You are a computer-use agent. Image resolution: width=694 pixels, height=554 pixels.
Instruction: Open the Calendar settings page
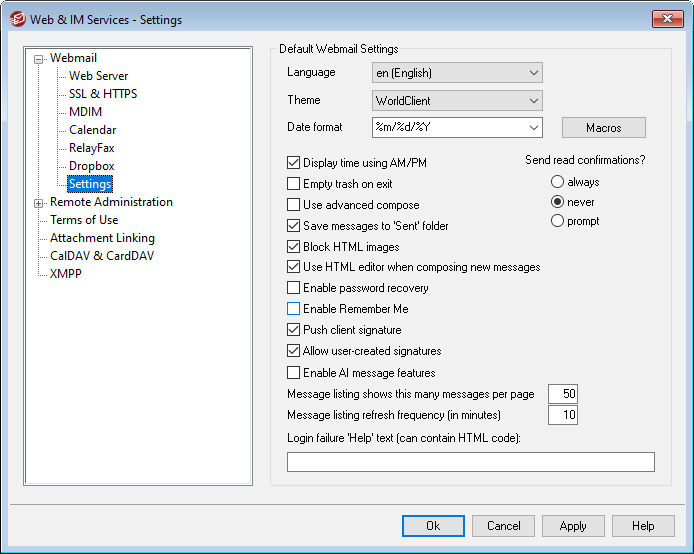click(x=92, y=130)
